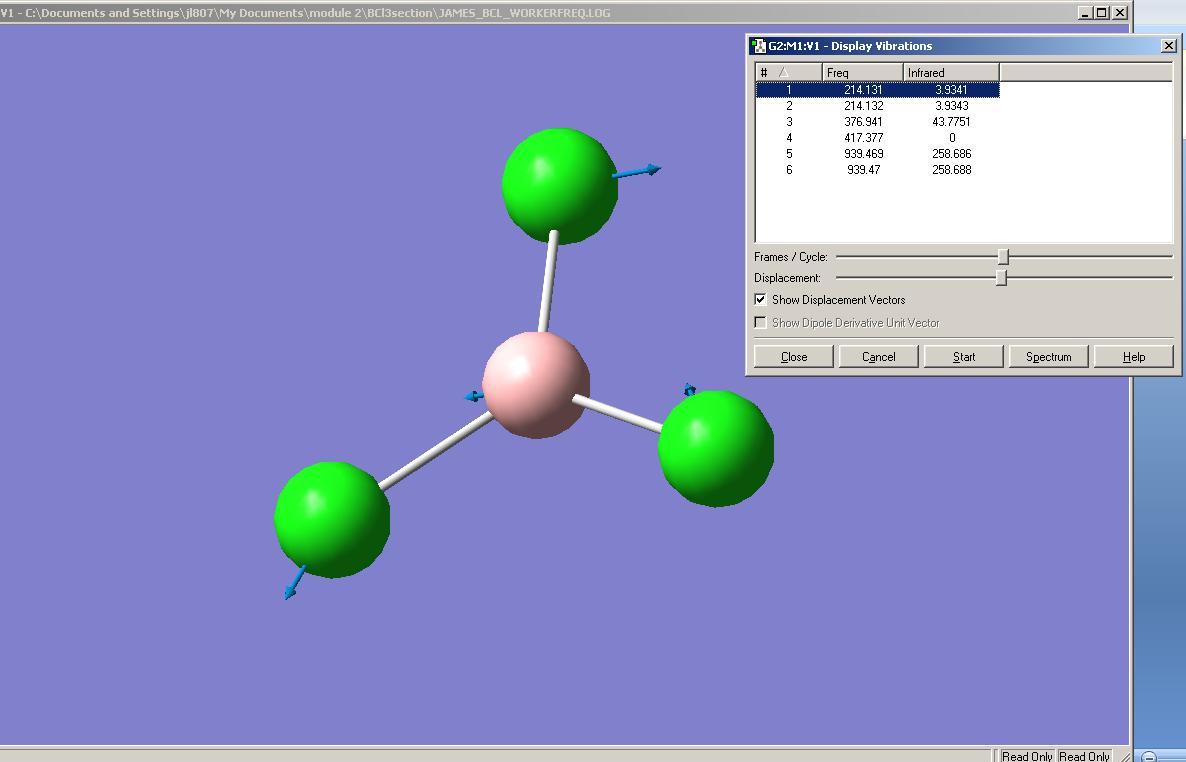Image resolution: width=1186 pixels, height=762 pixels.
Task: Sort by the Infrared column header
Action: pos(952,73)
